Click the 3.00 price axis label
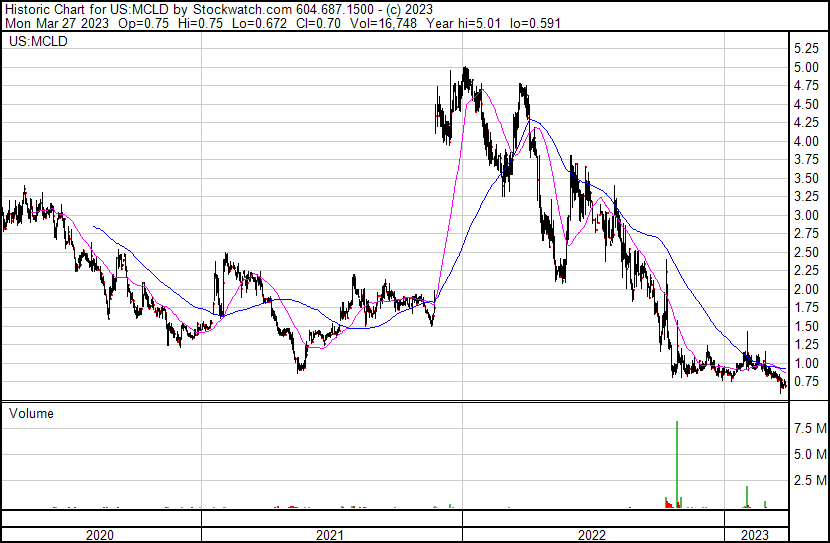The width and height of the screenshot is (830, 543). pos(806,216)
